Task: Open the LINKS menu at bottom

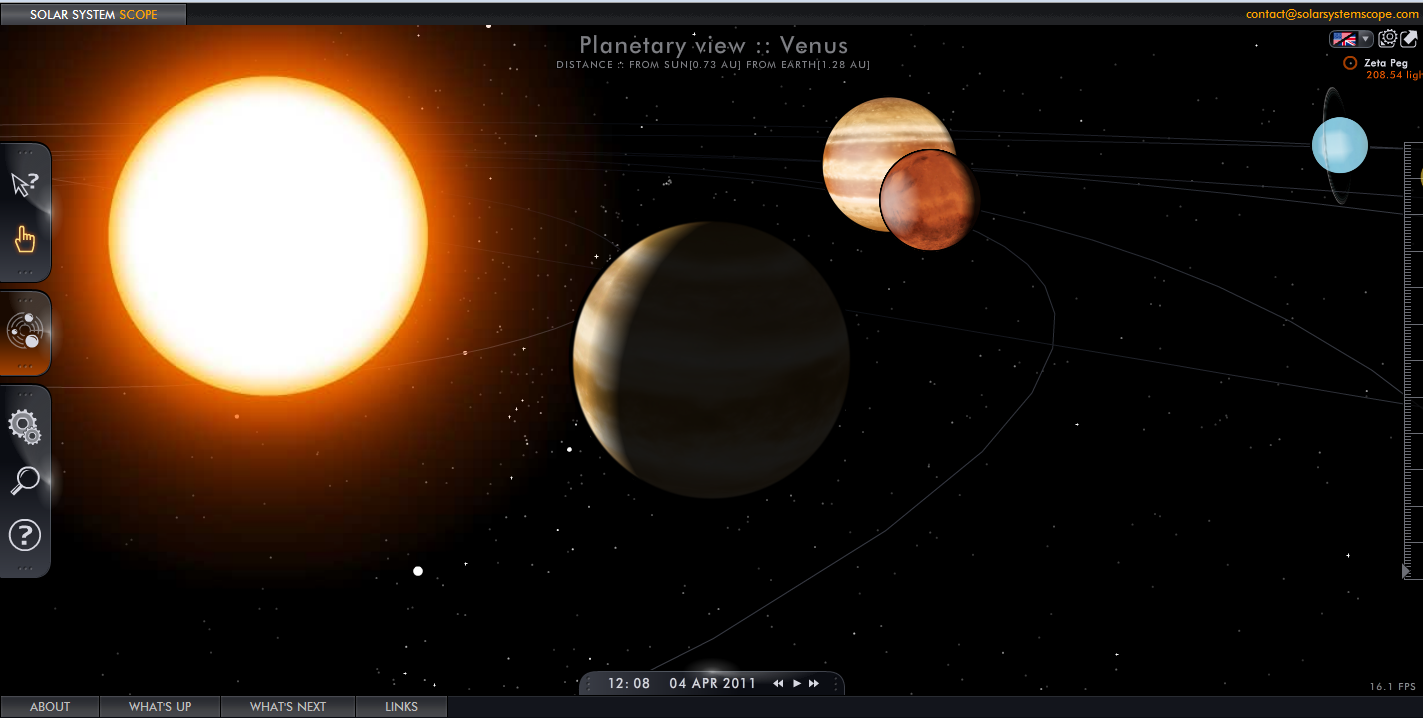Action: (401, 706)
